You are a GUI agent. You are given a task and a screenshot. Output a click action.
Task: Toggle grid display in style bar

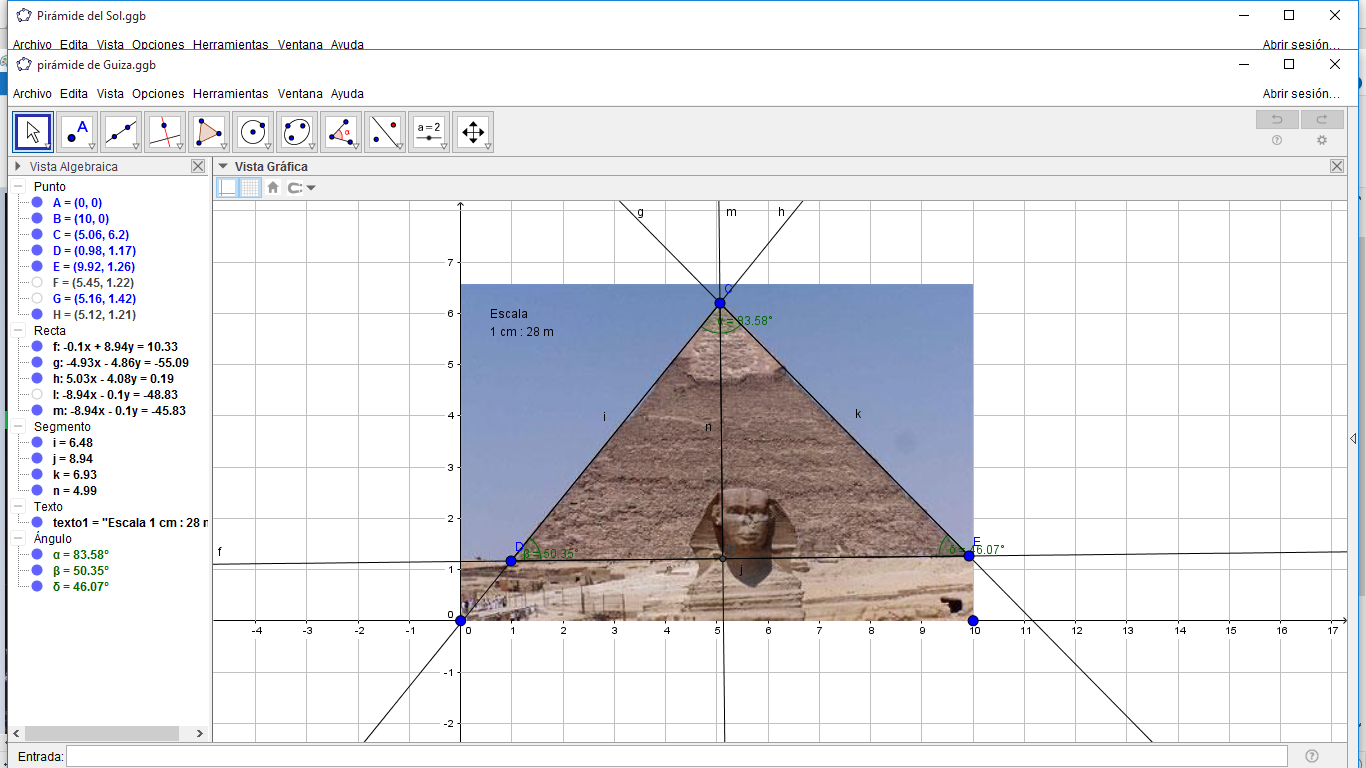click(x=250, y=187)
